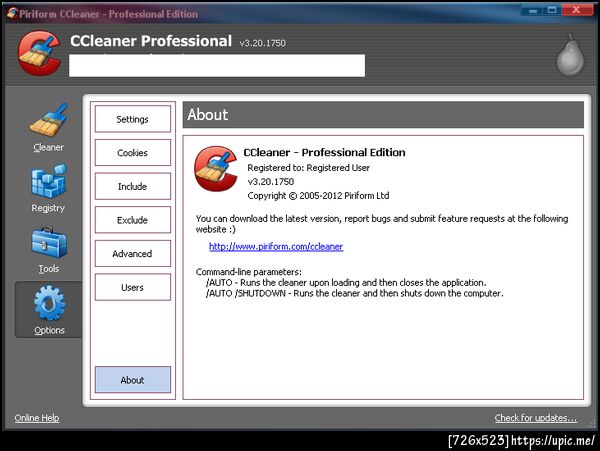Click the 'Registered to: Registered User' text
Screen dimensions: 600x451
click(308, 168)
